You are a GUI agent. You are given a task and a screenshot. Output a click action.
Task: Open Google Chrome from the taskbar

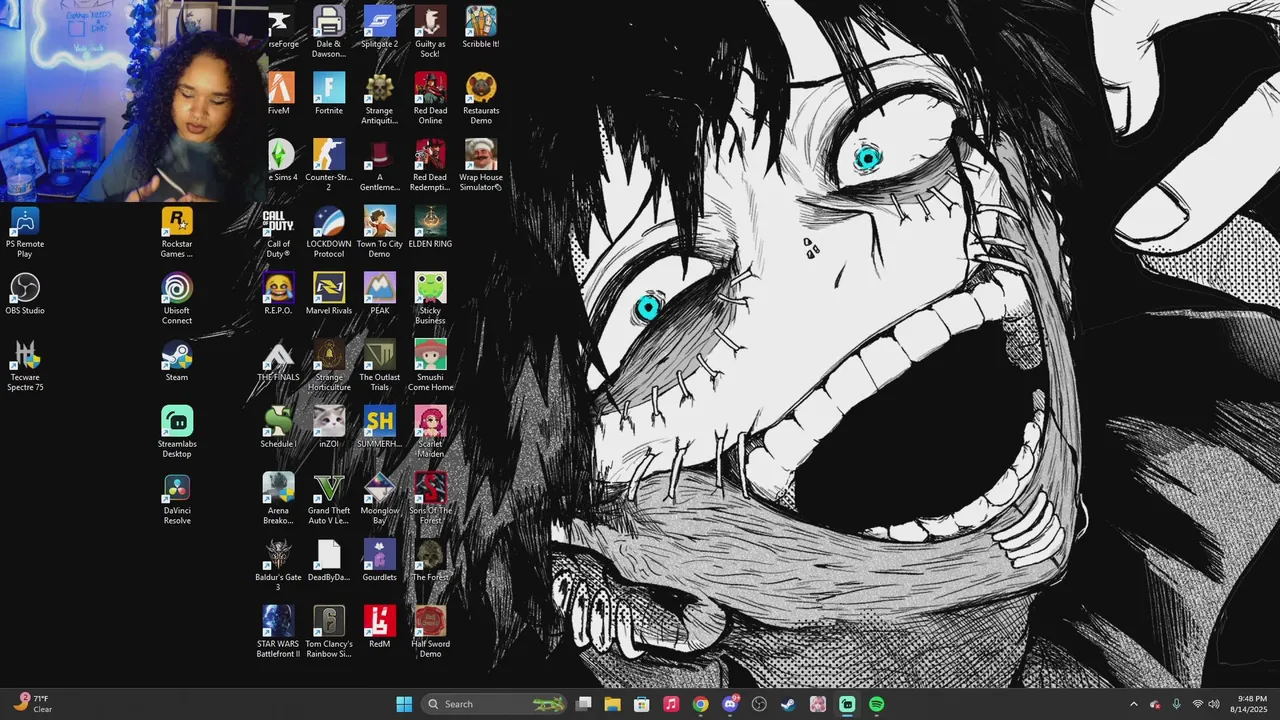click(x=700, y=704)
